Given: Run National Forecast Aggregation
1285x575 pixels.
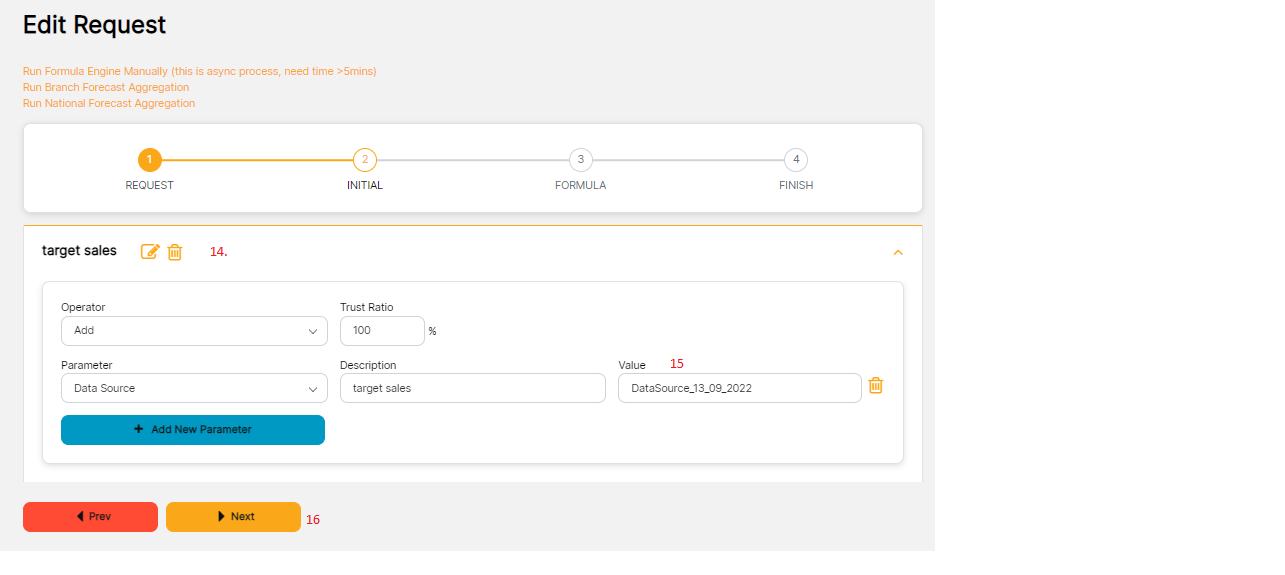Looking at the screenshot, I should 109,103.
